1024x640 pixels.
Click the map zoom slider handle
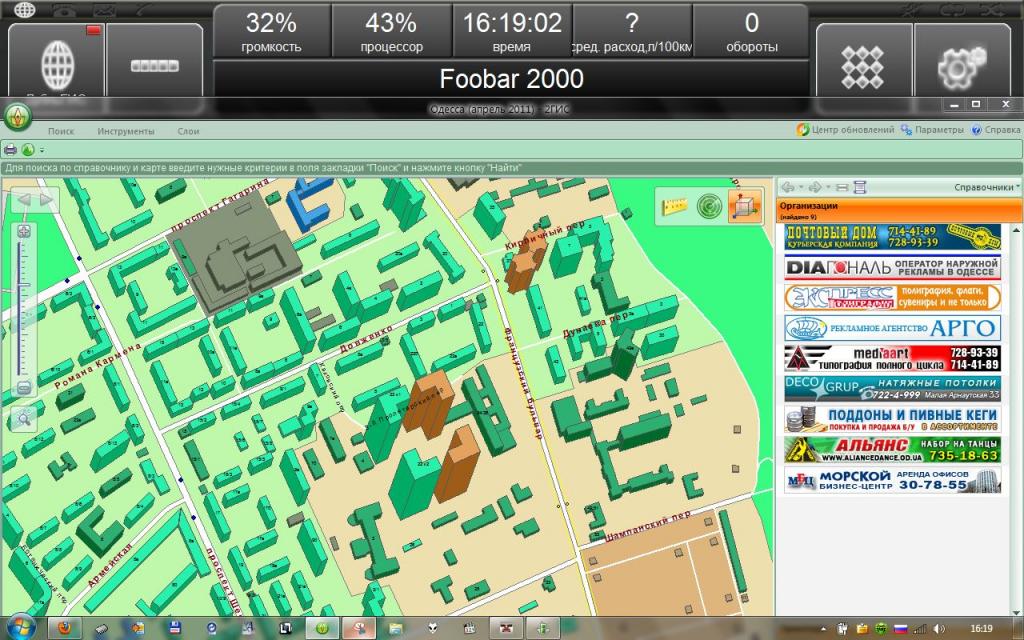[24, 284]
